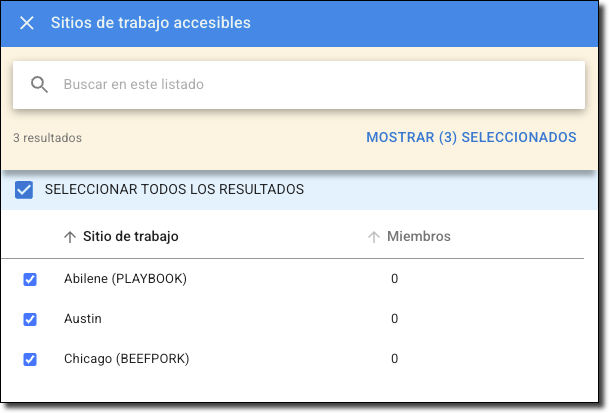Click the Austin site name

(x=83, y=319)
